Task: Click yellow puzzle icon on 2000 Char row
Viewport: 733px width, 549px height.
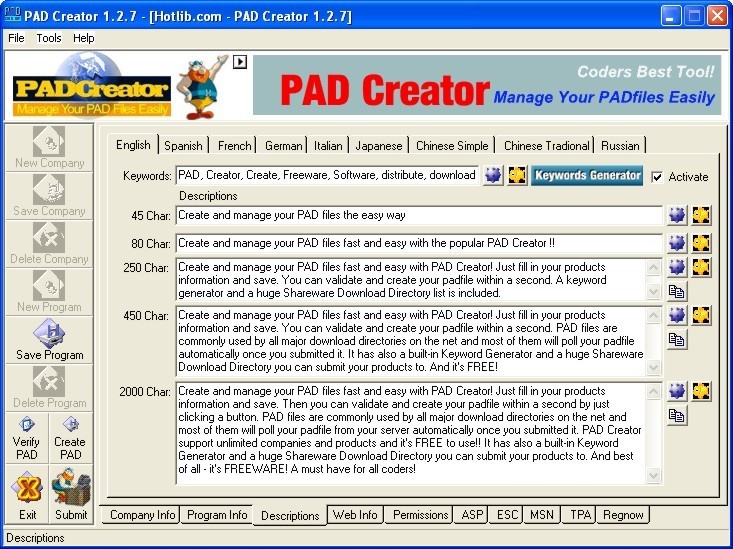Action: 701,391
